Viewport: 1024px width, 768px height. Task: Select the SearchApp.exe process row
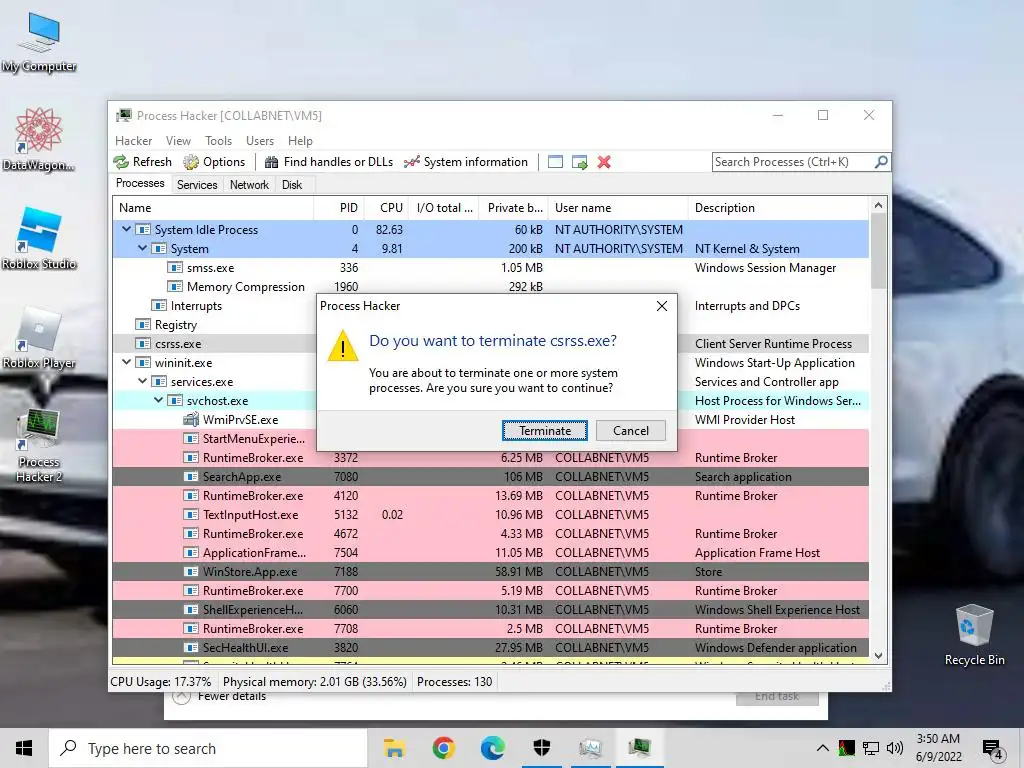point(491,477)
